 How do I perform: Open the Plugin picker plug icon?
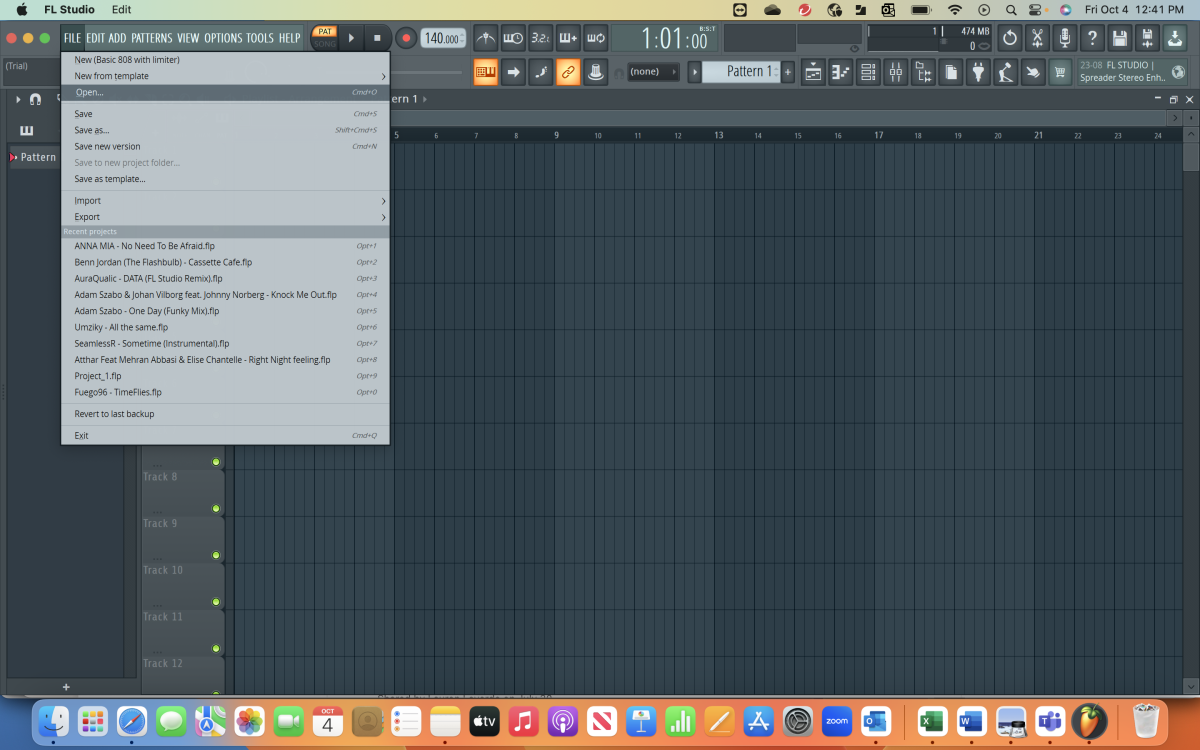(978, 71)
